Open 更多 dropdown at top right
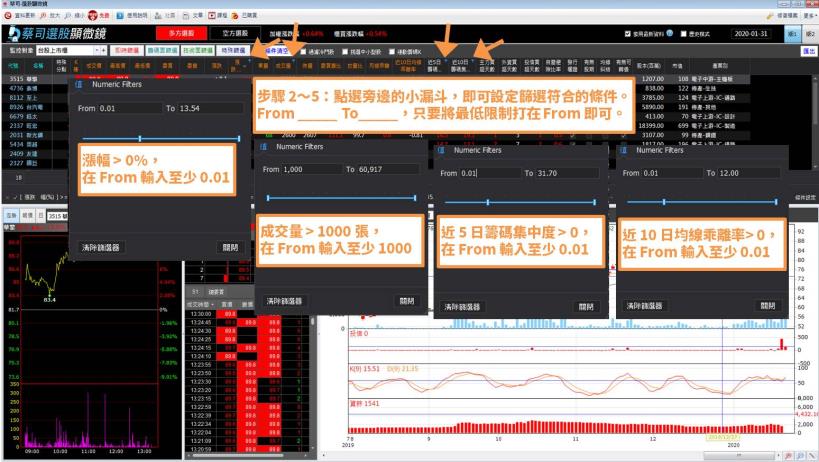Viewport: 819px width, 462px height. (x=810, y=16)
